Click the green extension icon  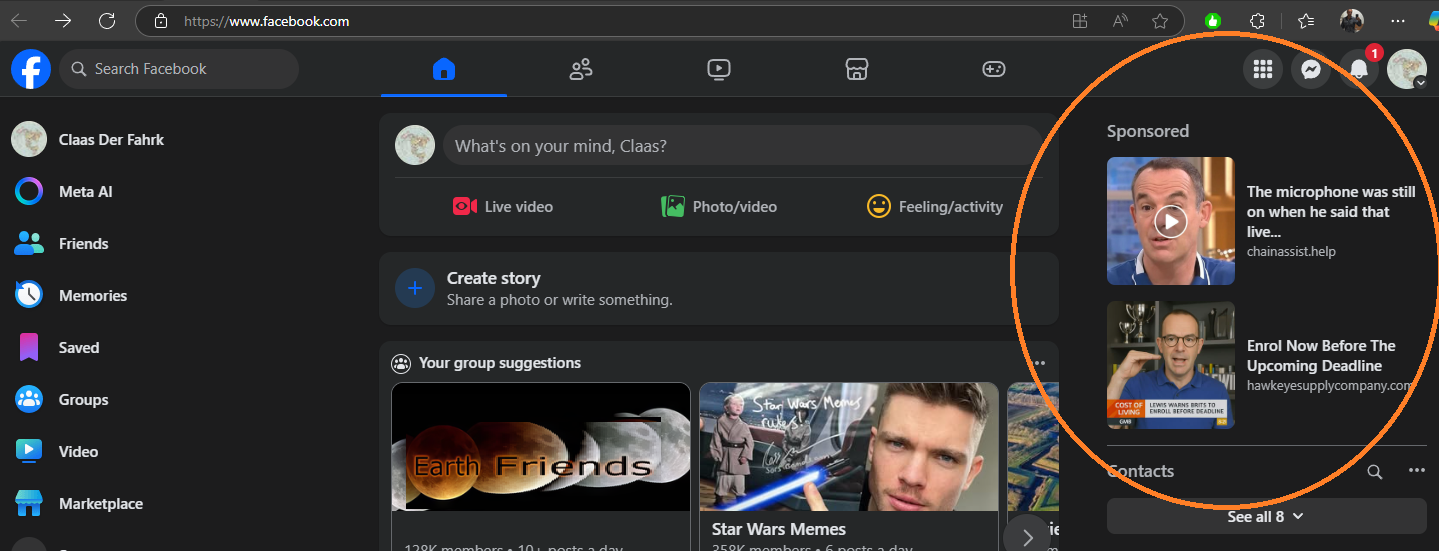(1213, 21)
